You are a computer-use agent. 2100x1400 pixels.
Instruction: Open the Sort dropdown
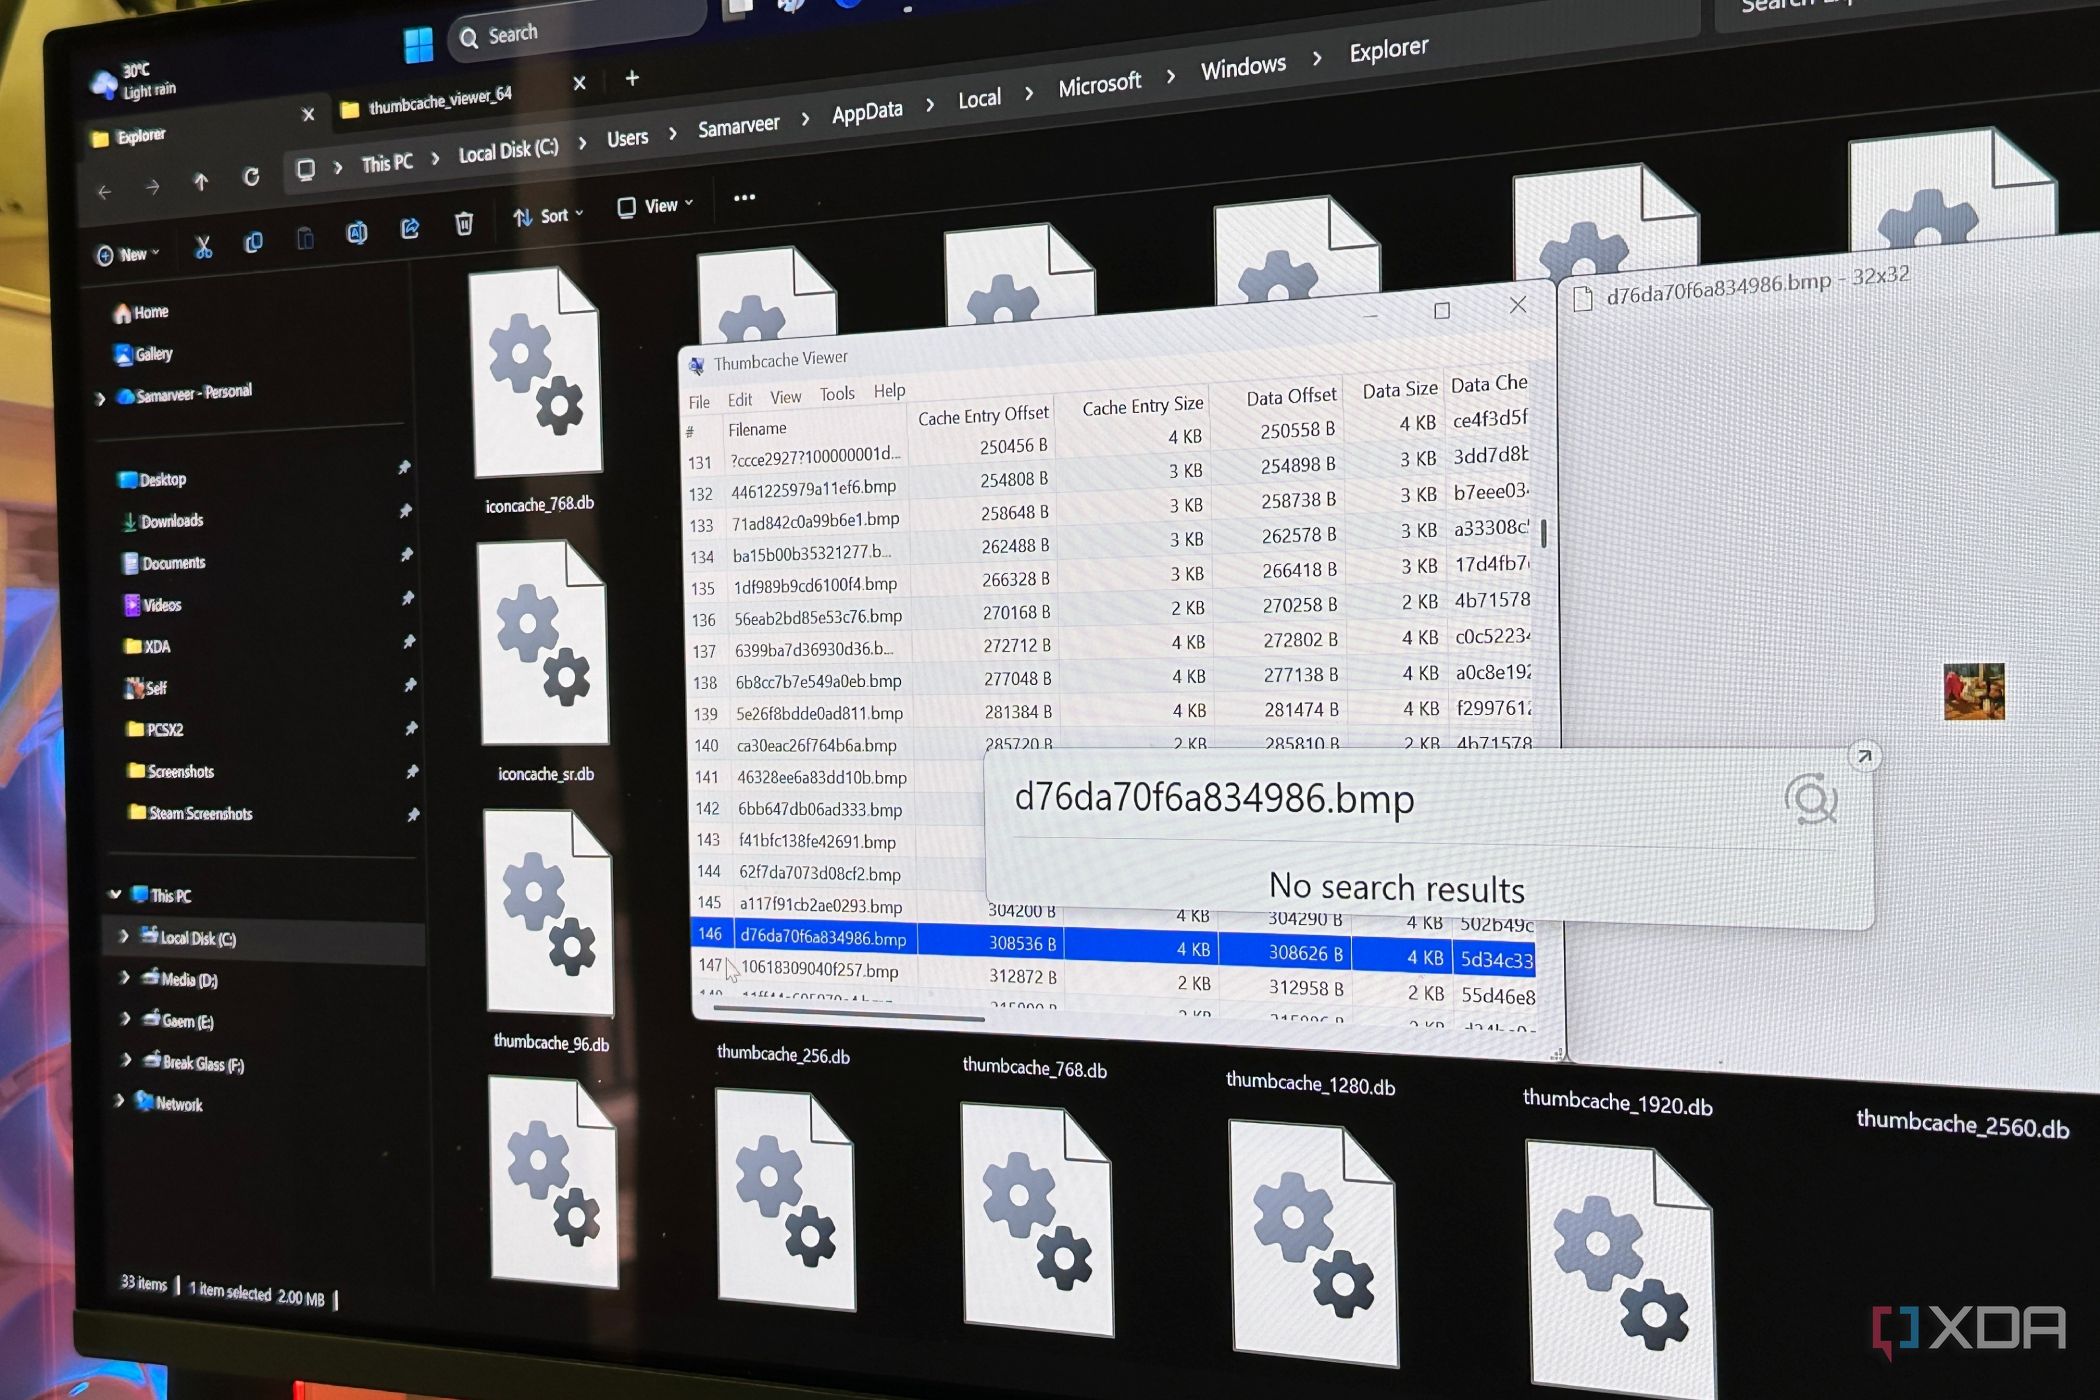(x=548, y=216)
